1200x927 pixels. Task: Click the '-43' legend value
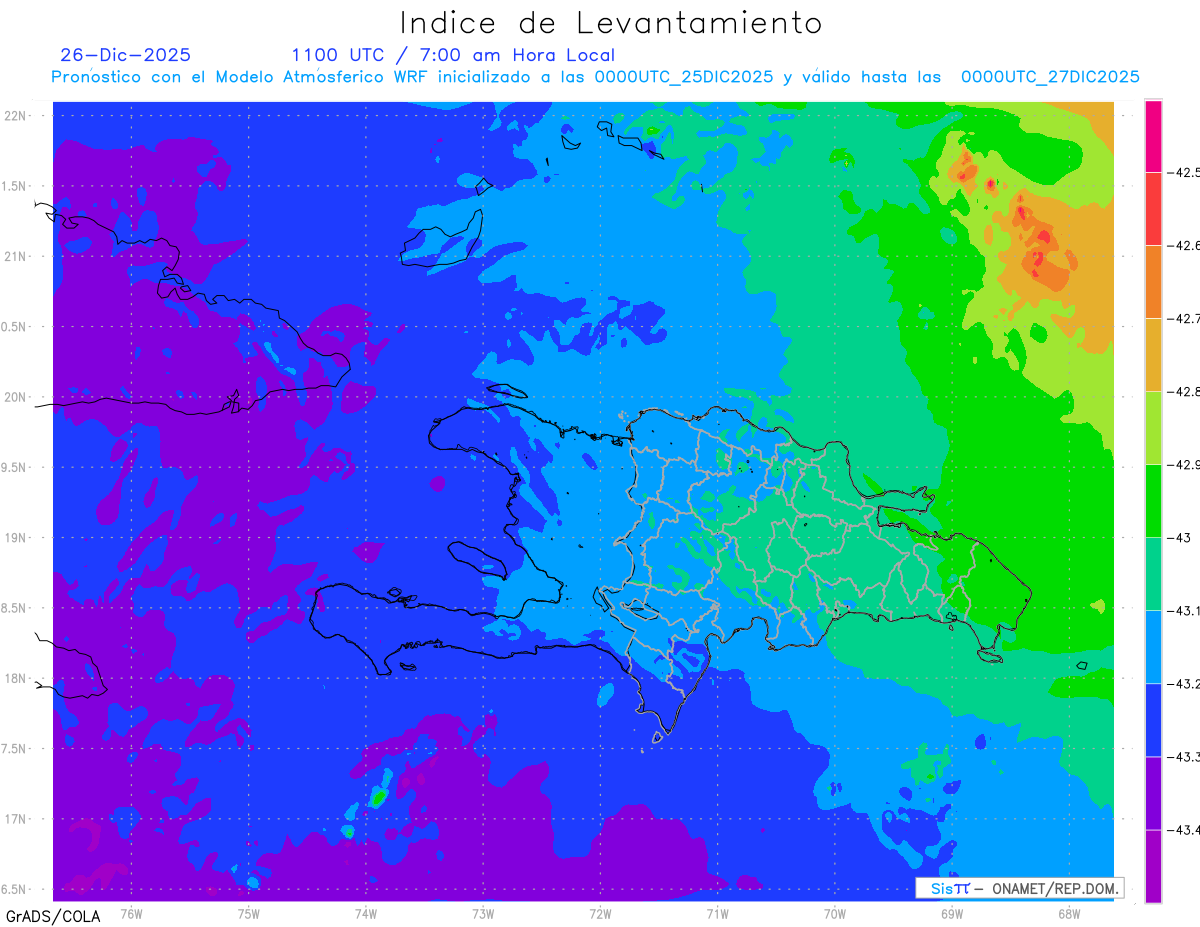(x=1180, y=537)
